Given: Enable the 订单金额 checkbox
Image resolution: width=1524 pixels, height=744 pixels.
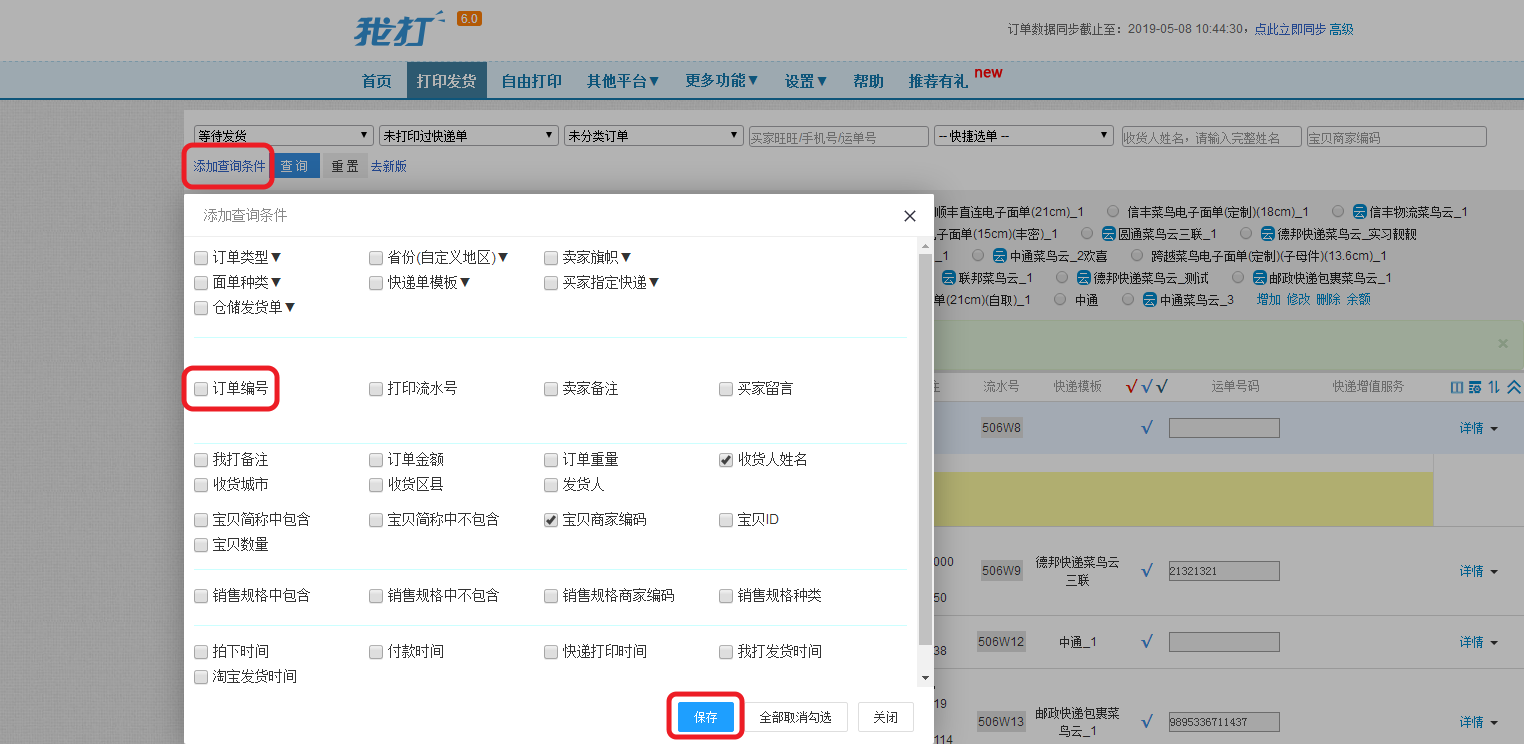Looking at the screenshot, I should 376,460.
